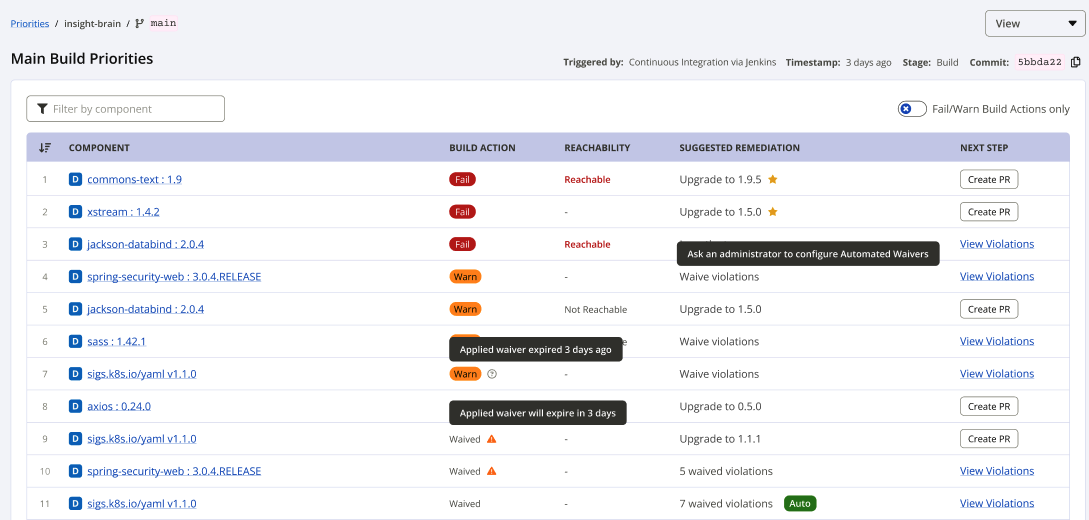Click the warning triangle in row 10 Waived
1089x520 pixels.
tap(492, 471)
